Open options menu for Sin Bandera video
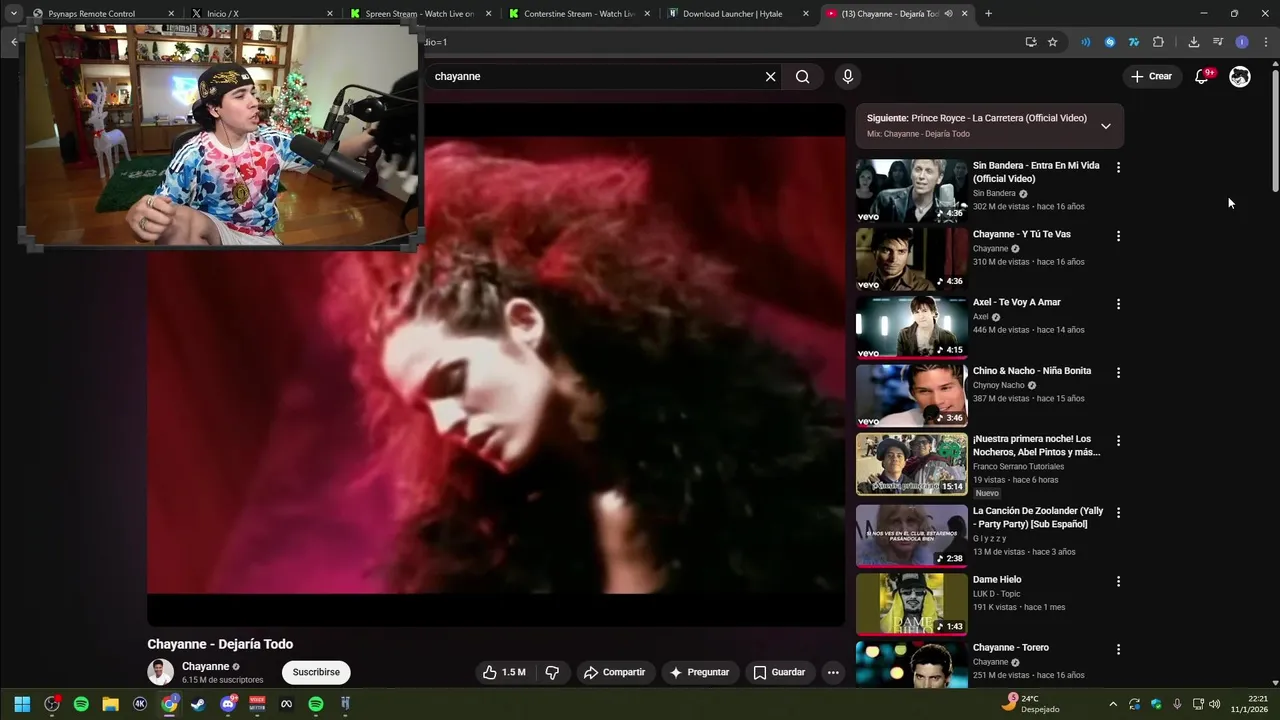This screenshot has height=720, width=1280. pos(1118,168)
